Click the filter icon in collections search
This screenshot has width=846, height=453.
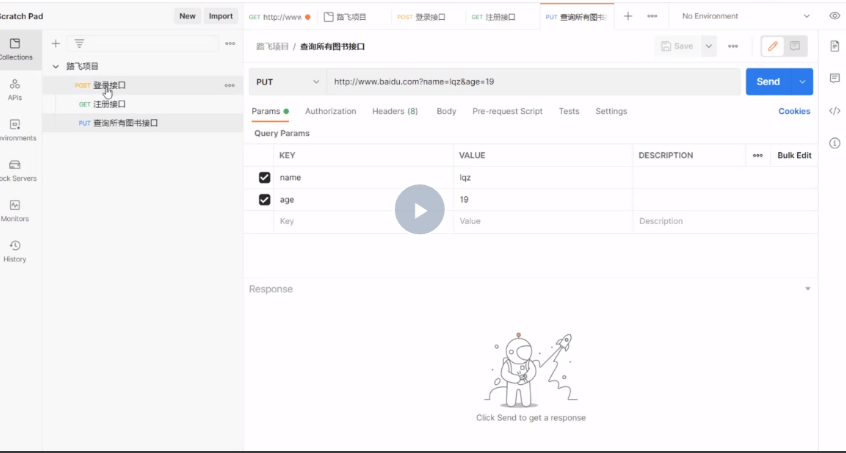[x=79, y=44]
